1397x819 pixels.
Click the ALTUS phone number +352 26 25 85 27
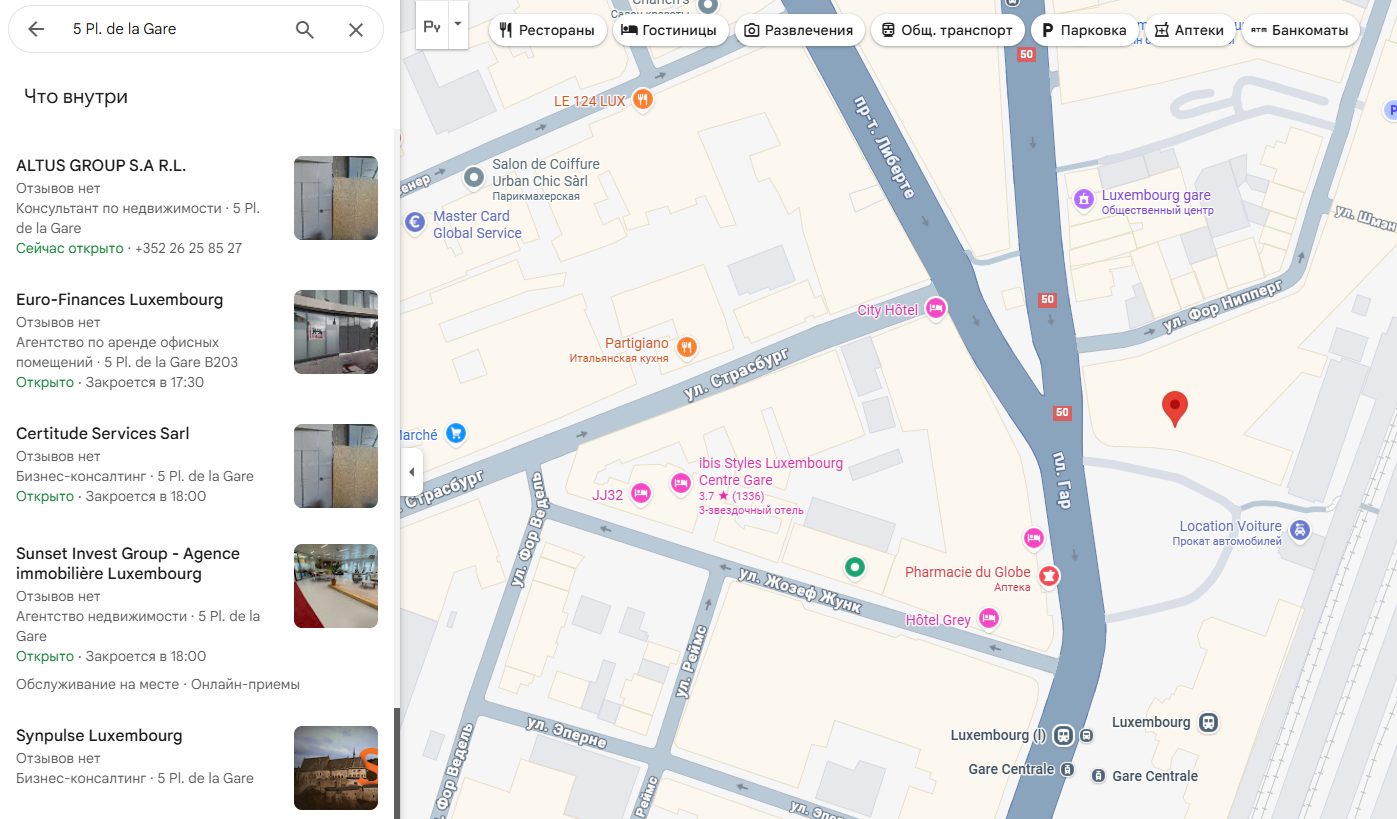[x=188, y=248]
